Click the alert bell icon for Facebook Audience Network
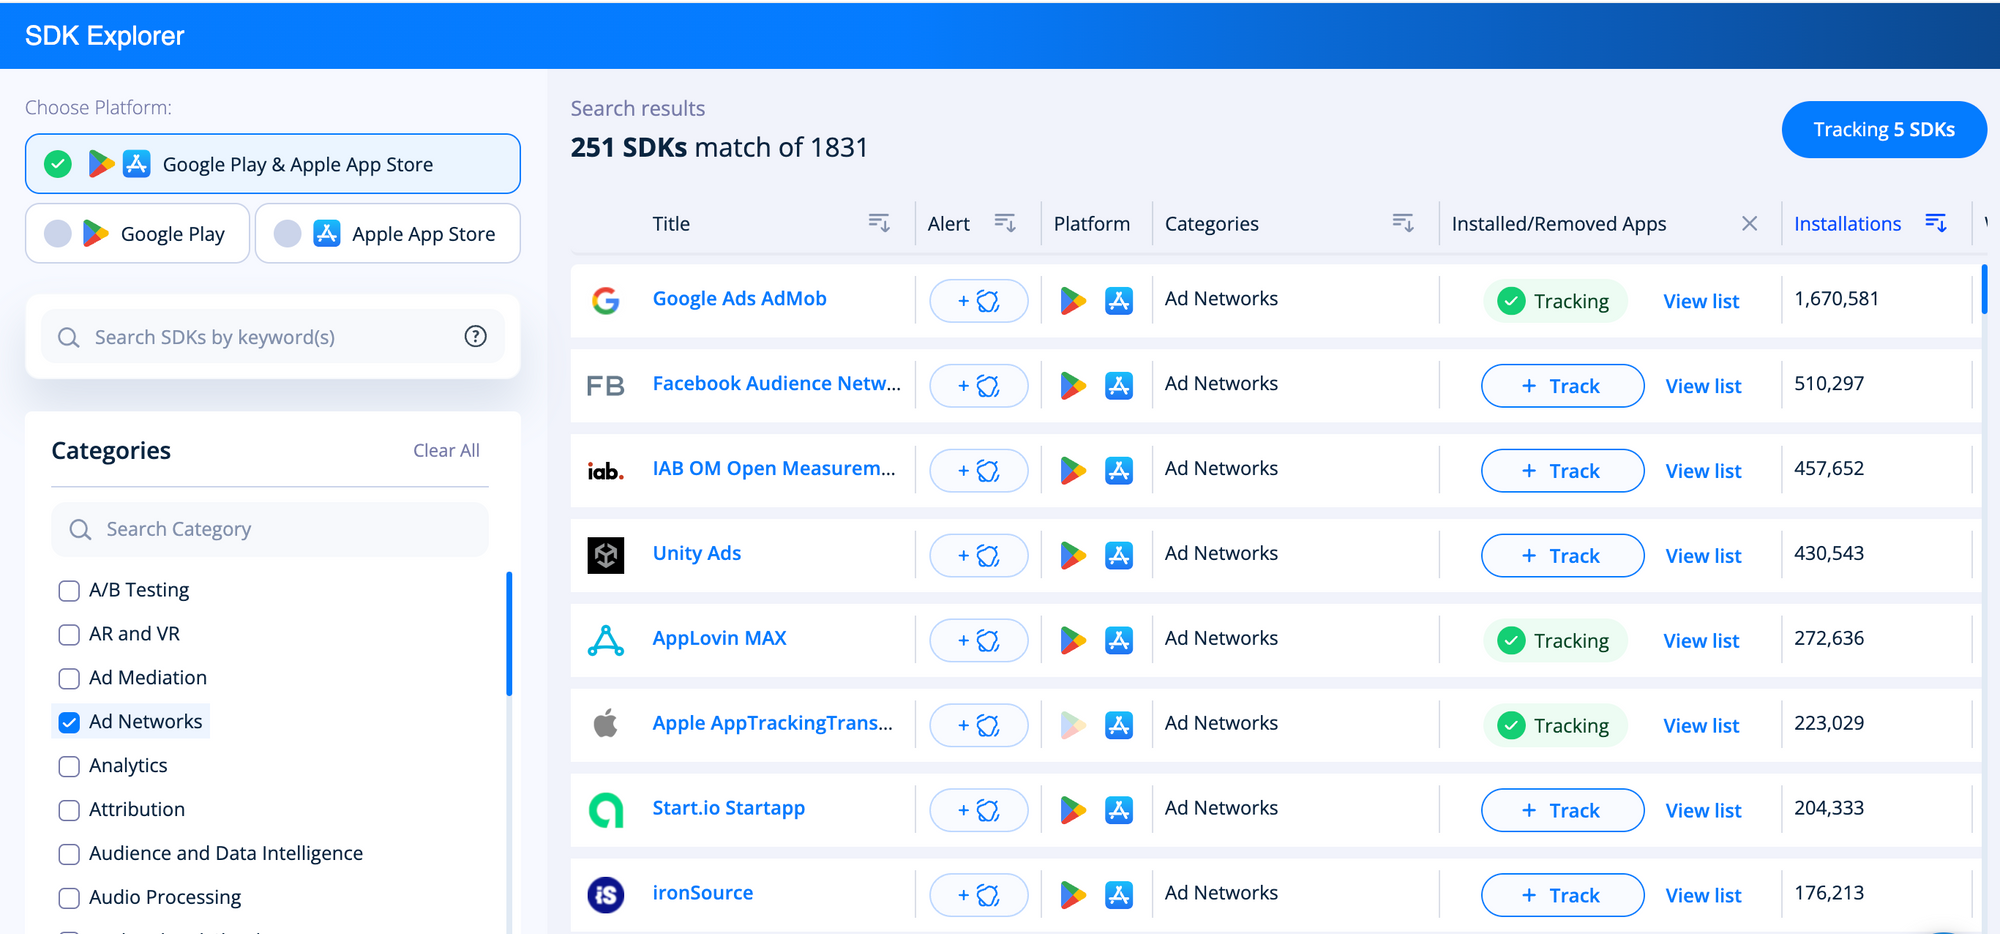The image size is (2000, 934). [978, 385]
